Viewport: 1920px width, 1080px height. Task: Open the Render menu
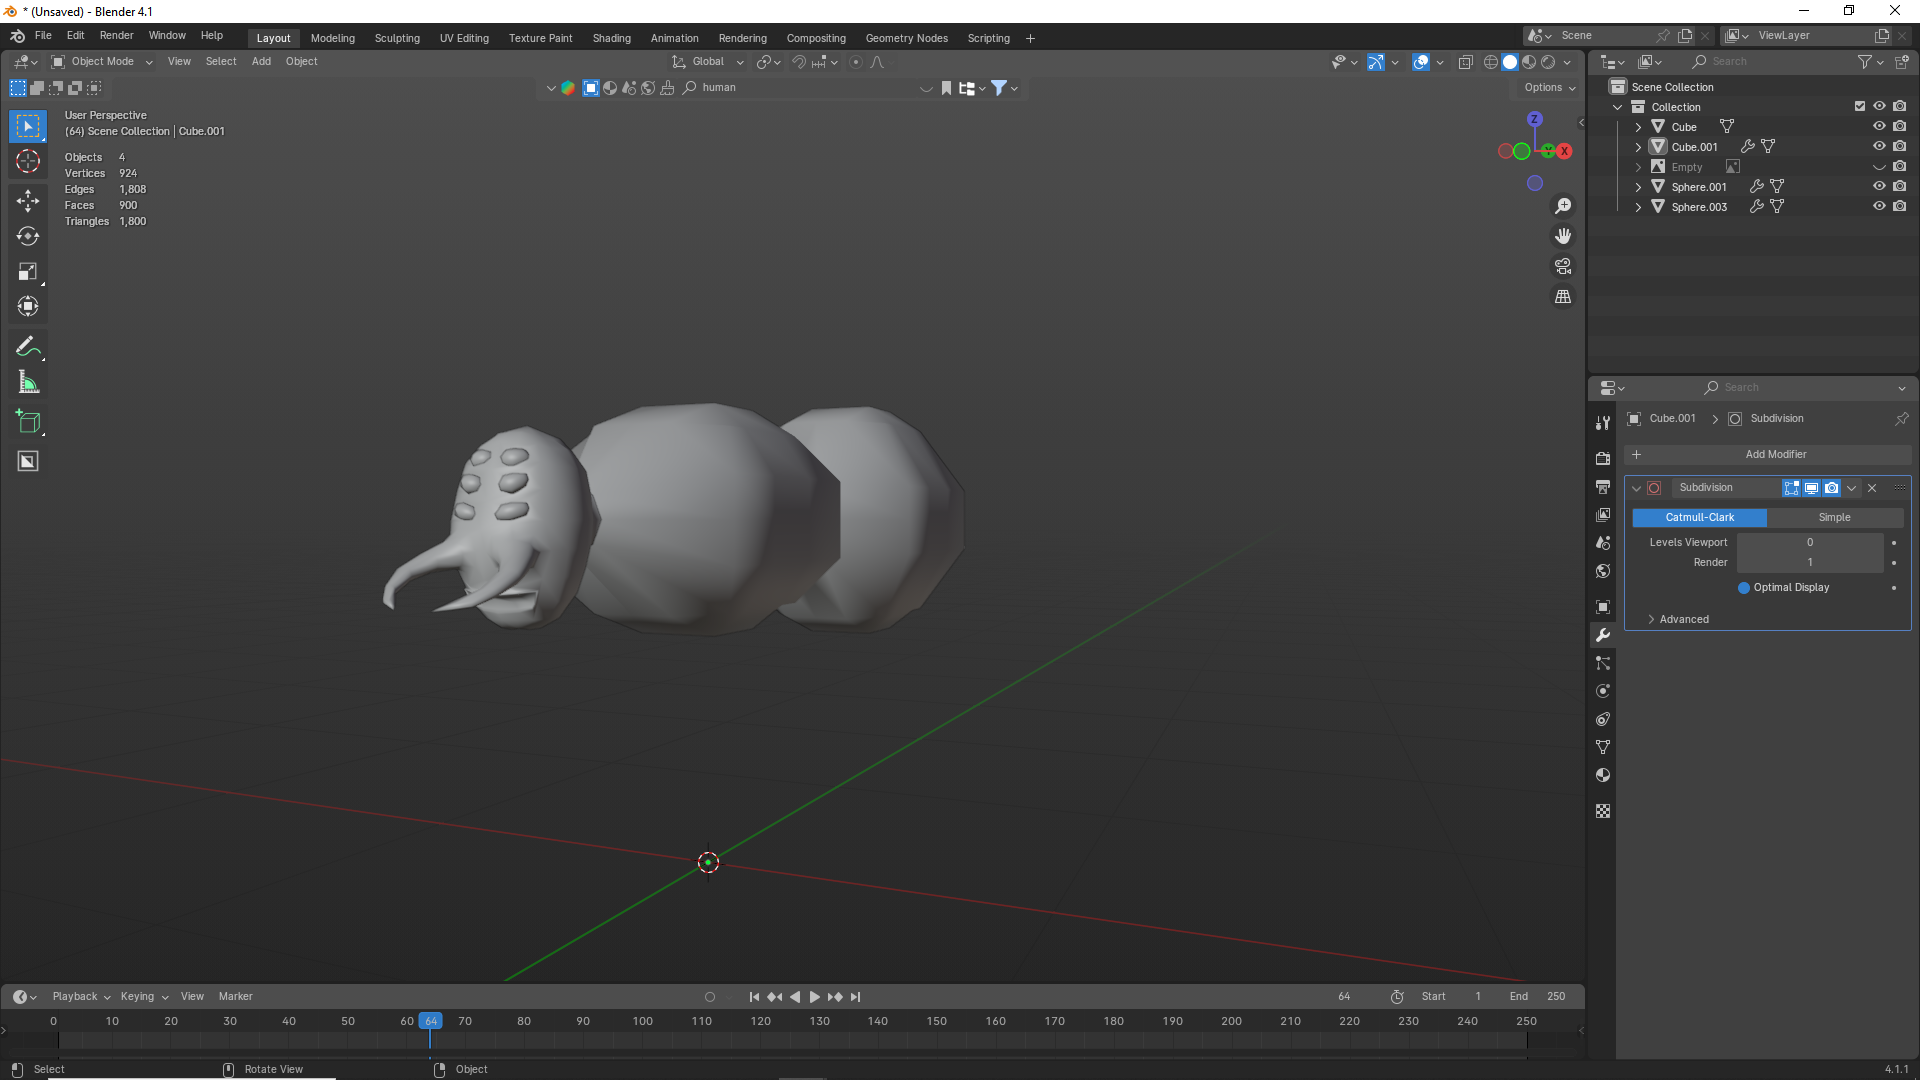[116, 35]
